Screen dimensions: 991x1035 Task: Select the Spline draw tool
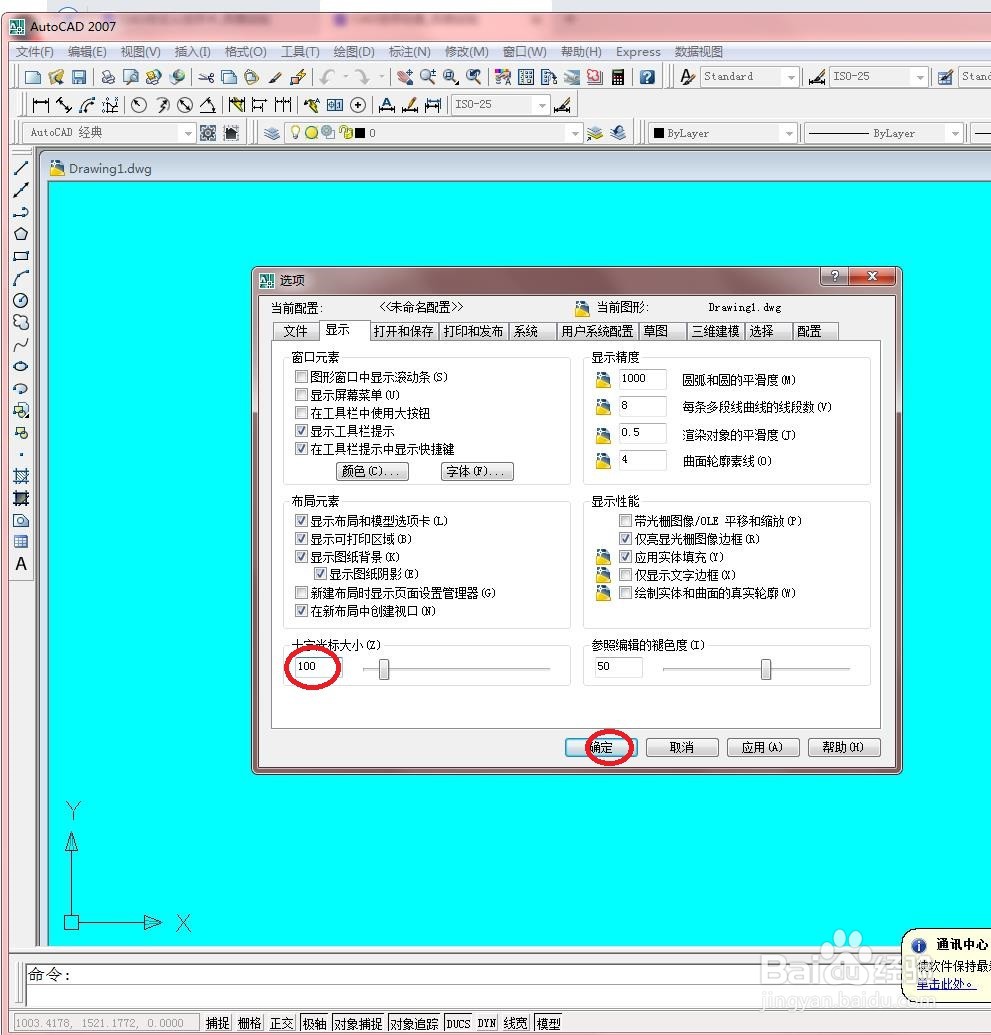[x=21, y=345]
